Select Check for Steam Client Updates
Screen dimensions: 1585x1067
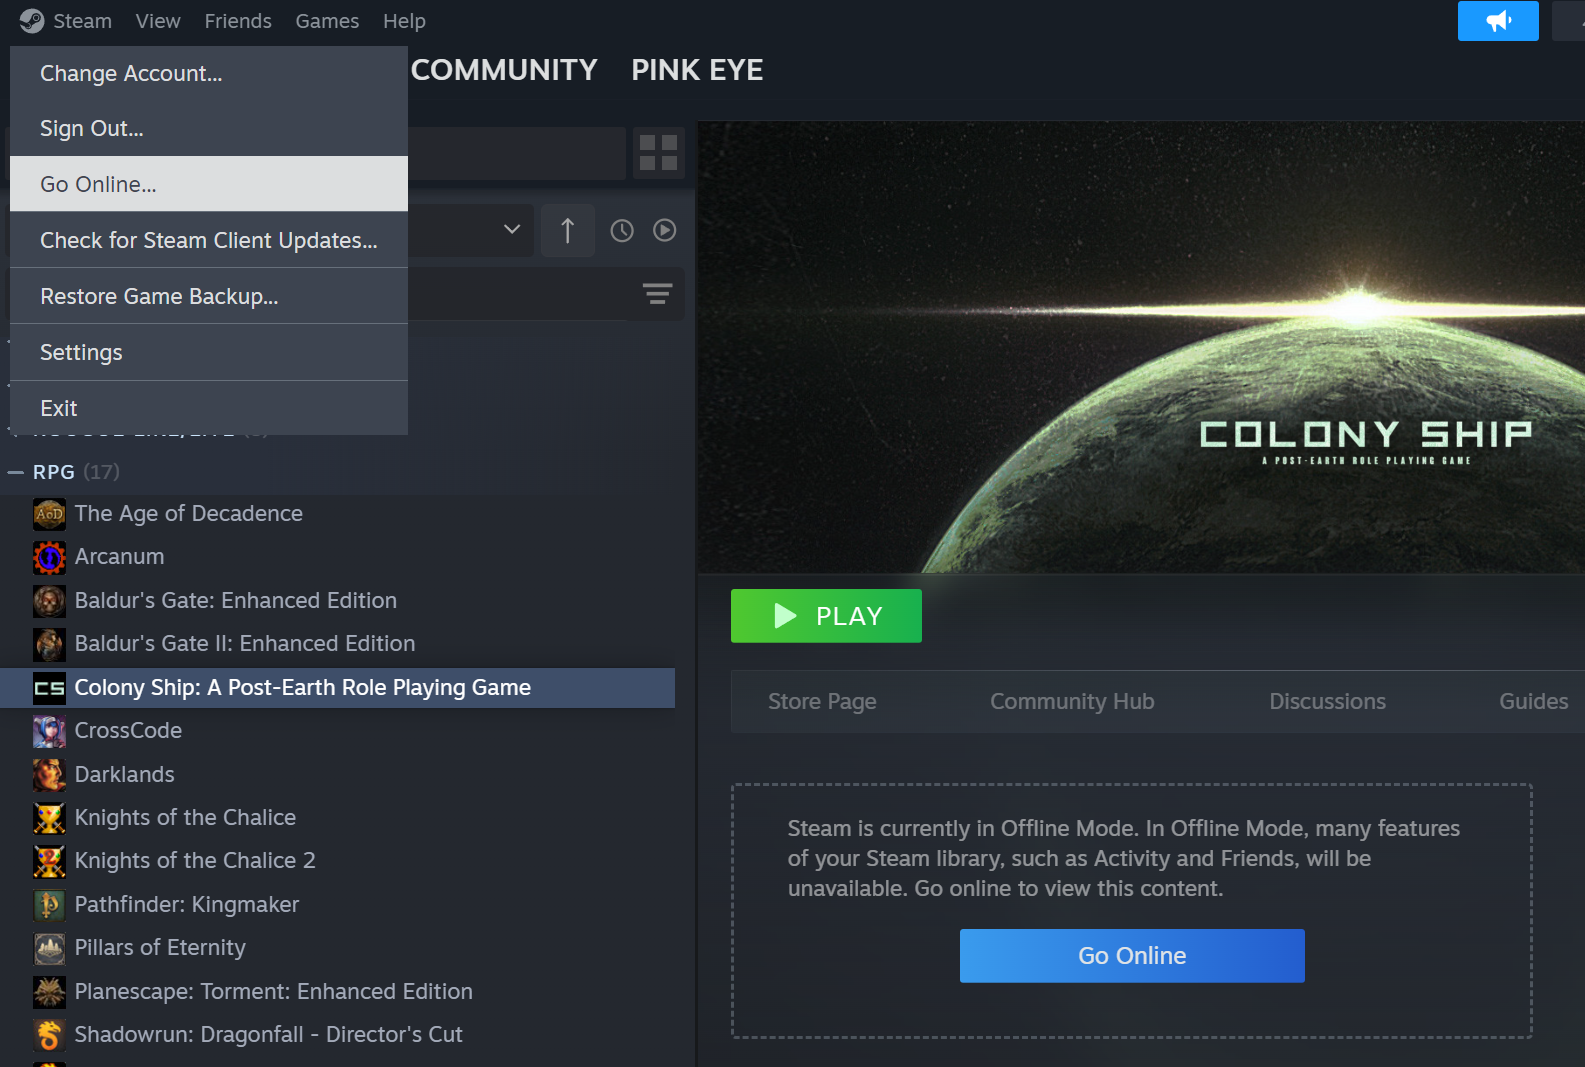[x=209, y=240]
